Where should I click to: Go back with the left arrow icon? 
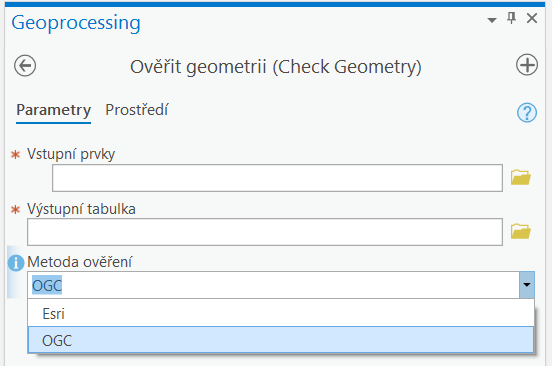tap(25, 65)
